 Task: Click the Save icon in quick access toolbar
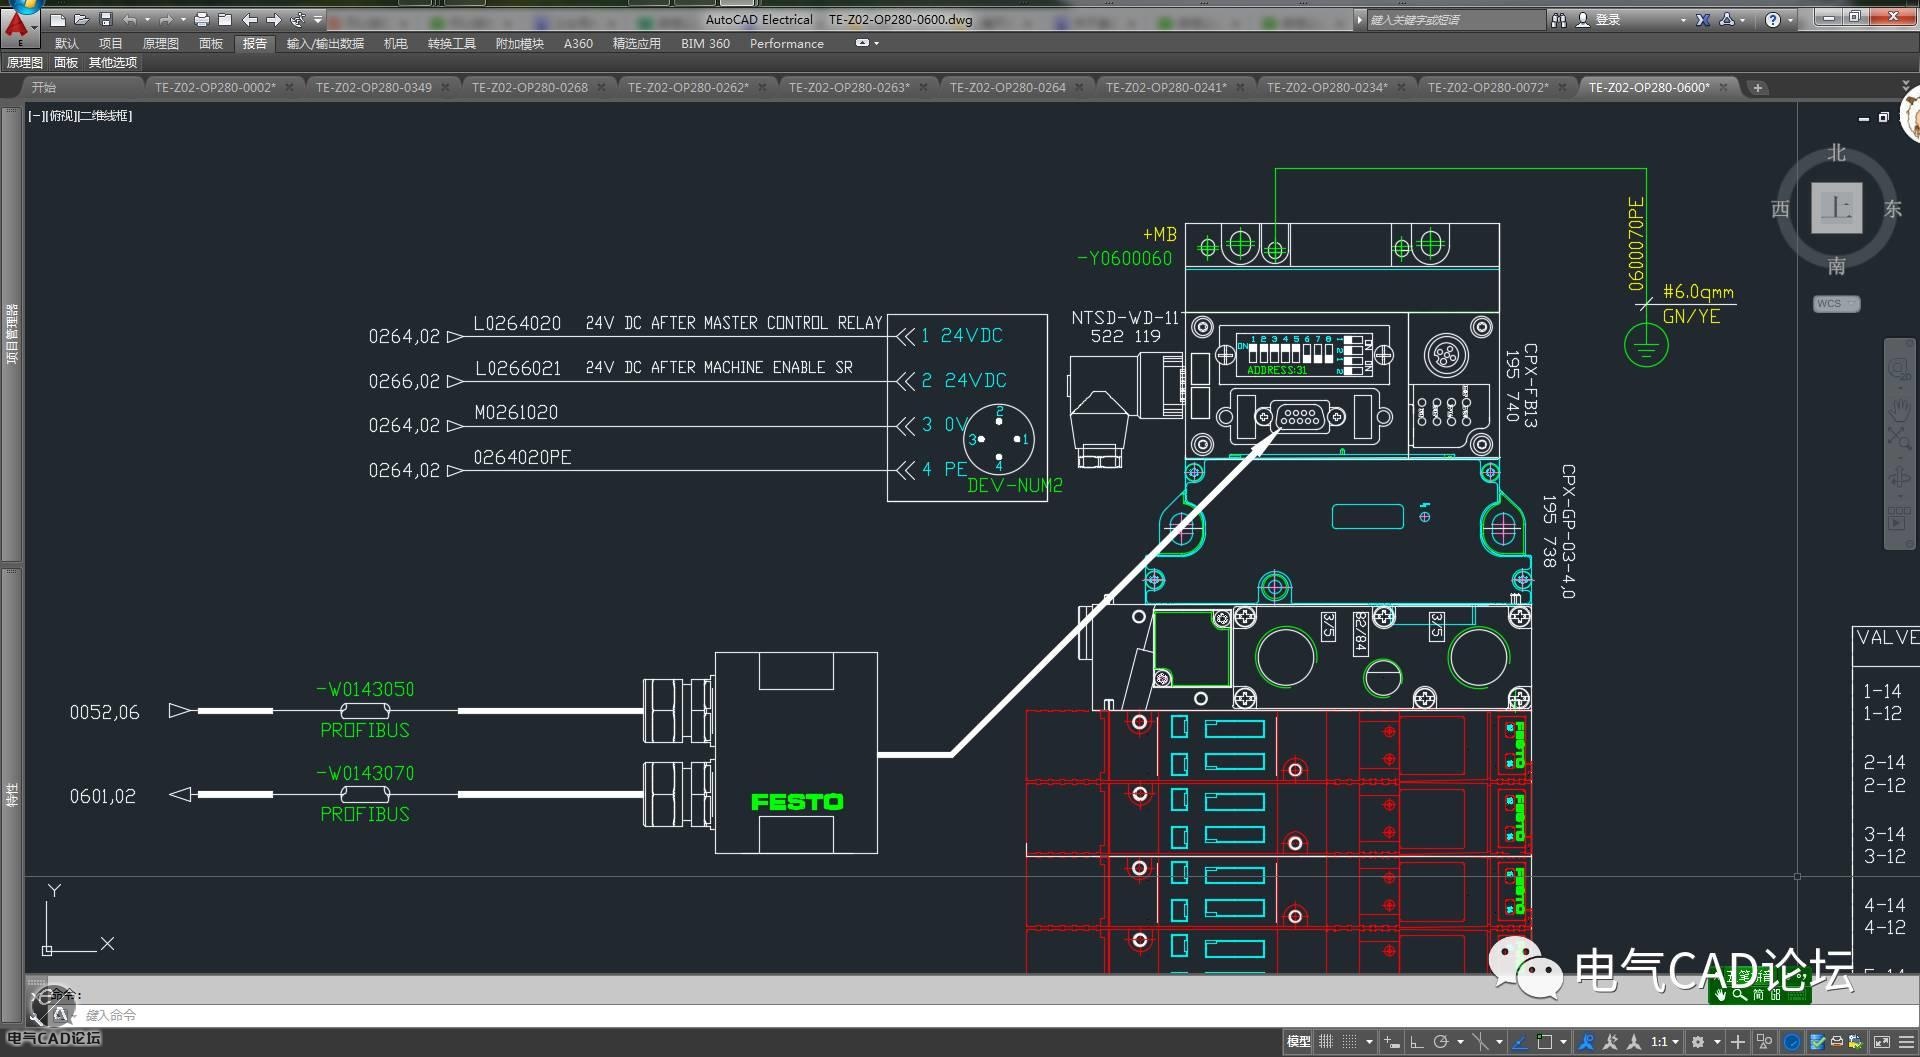pyautogui.click(x=105, y=19)
